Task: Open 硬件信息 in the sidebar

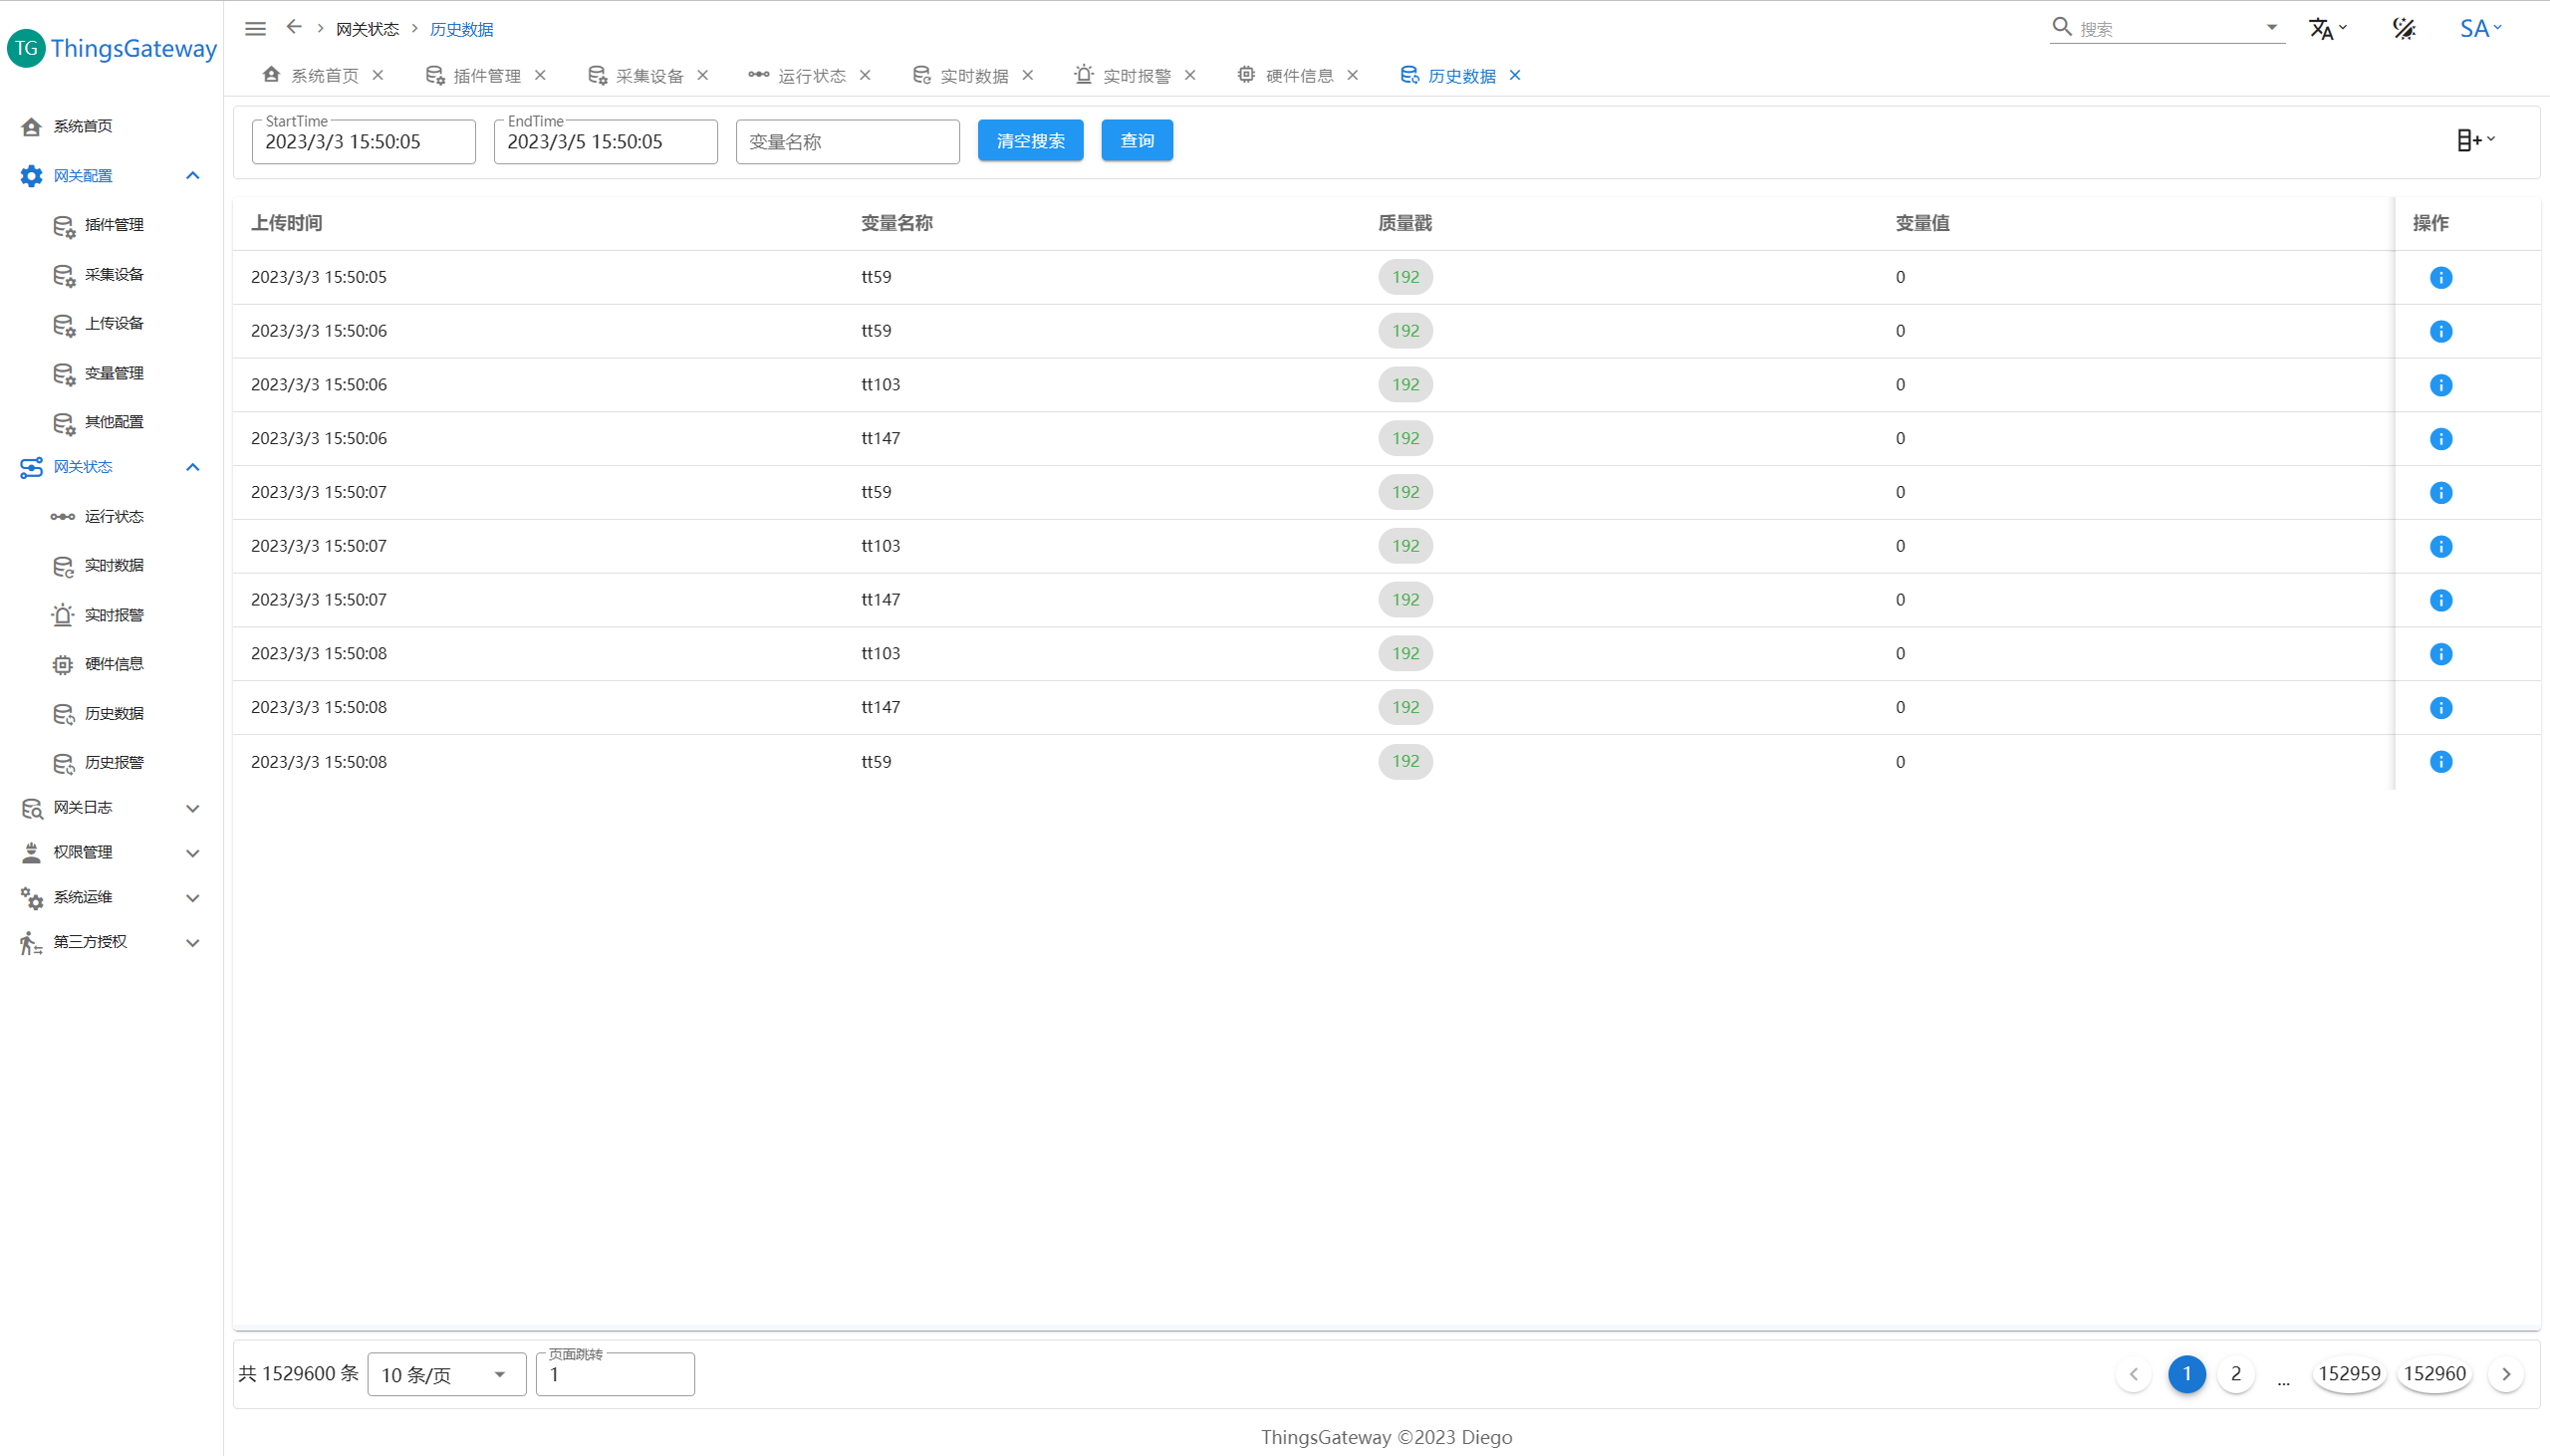Action: 113,664
